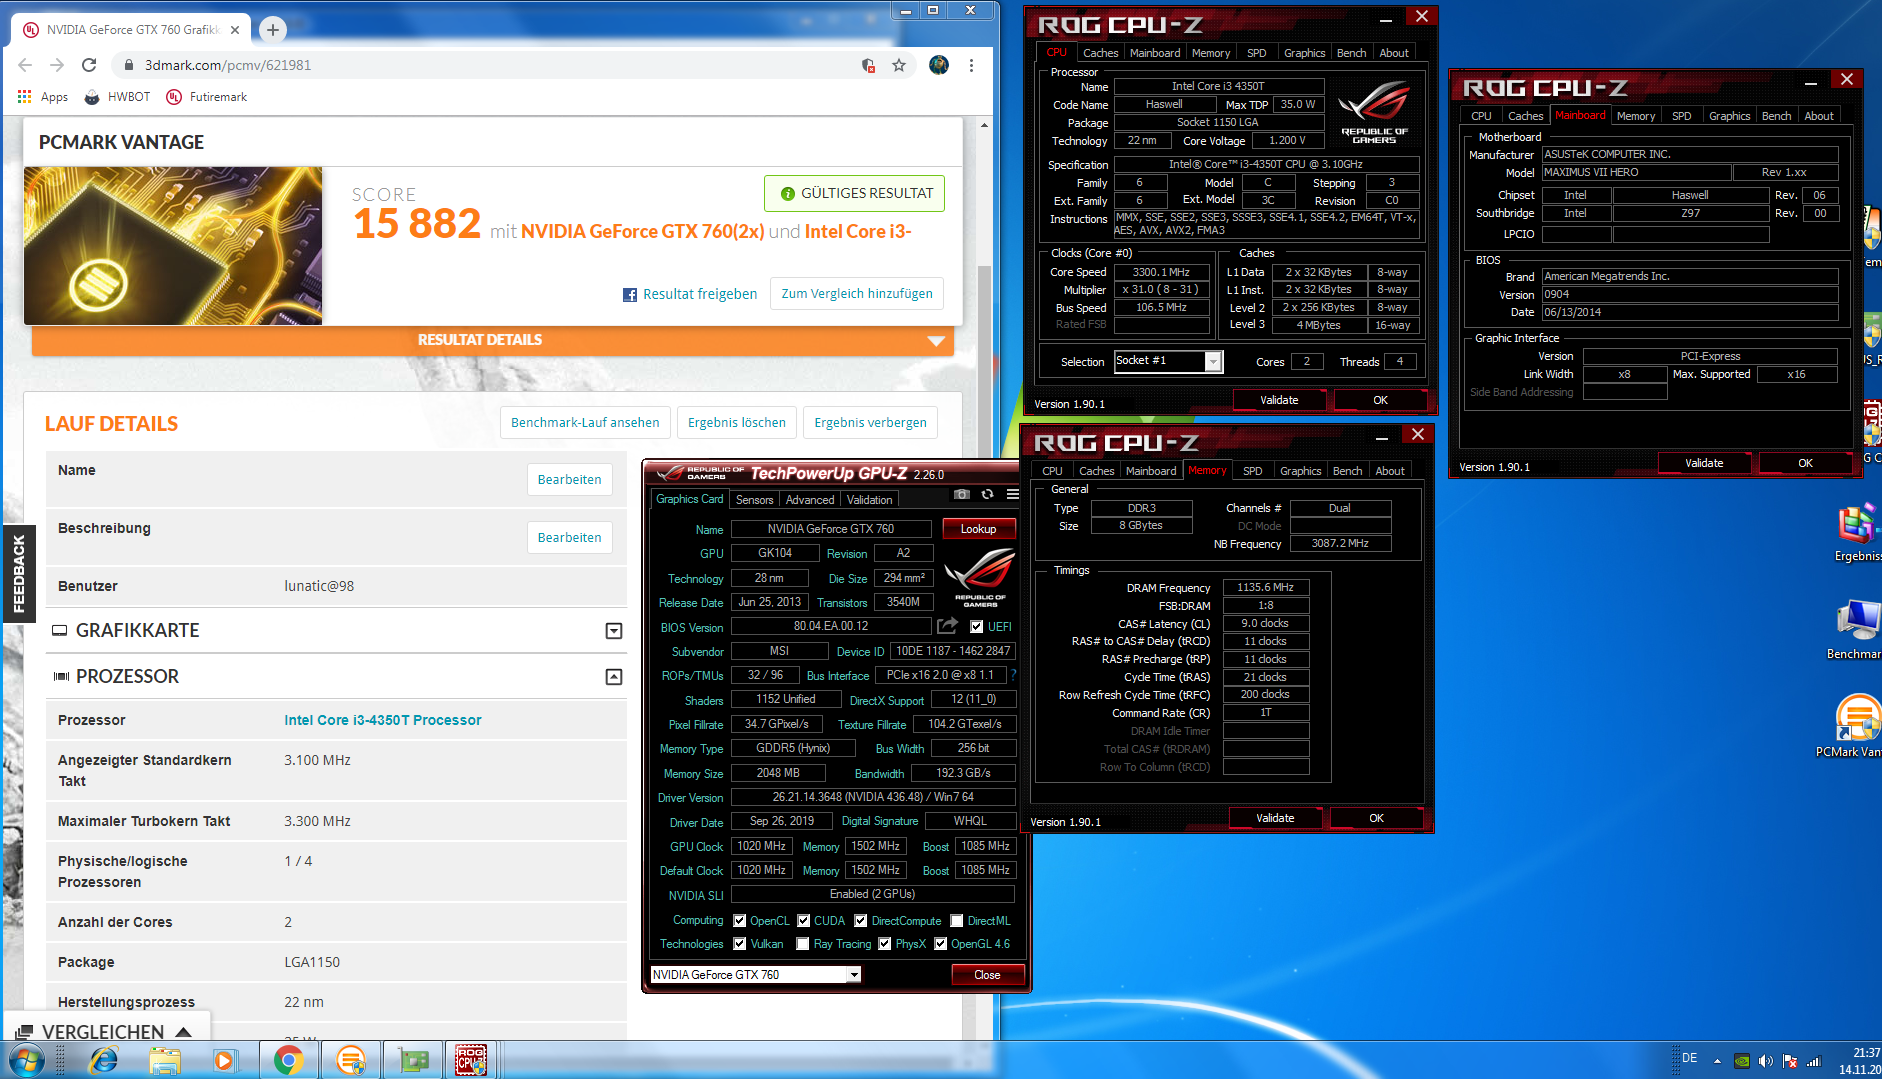This screenshot has height=1079, width=1882.
Task: Export the BIOS using the share arrow icon
Action: point(947,626)
